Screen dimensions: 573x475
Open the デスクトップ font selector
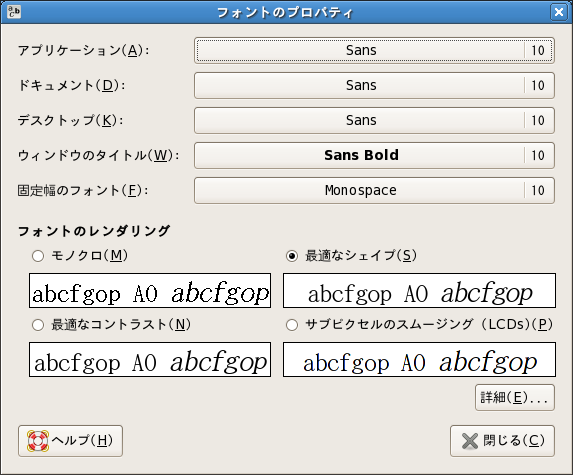(x=374, y=120)
